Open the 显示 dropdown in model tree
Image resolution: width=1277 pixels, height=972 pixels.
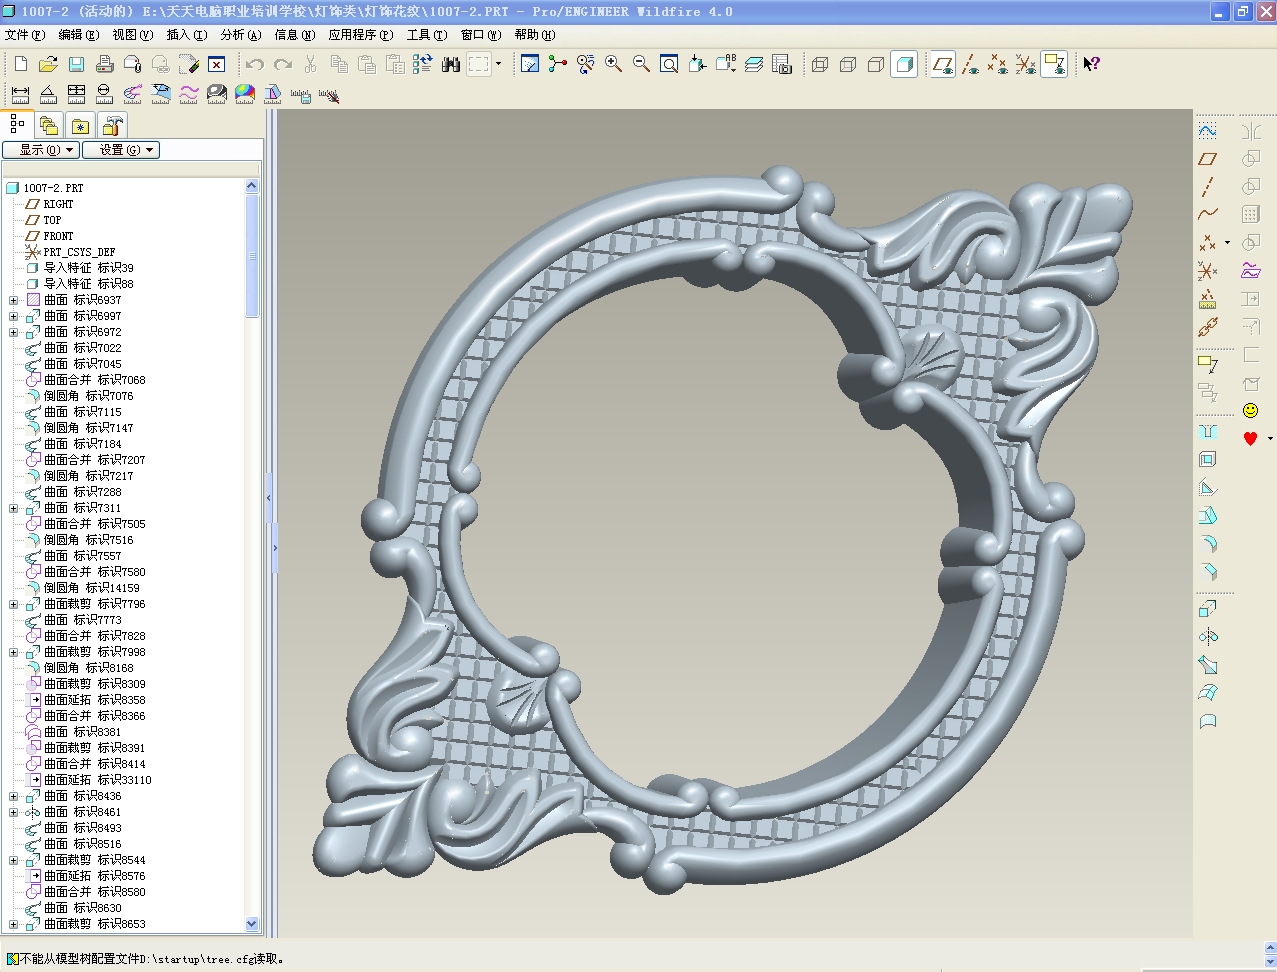pyautogui.click(x=41, y=150)
